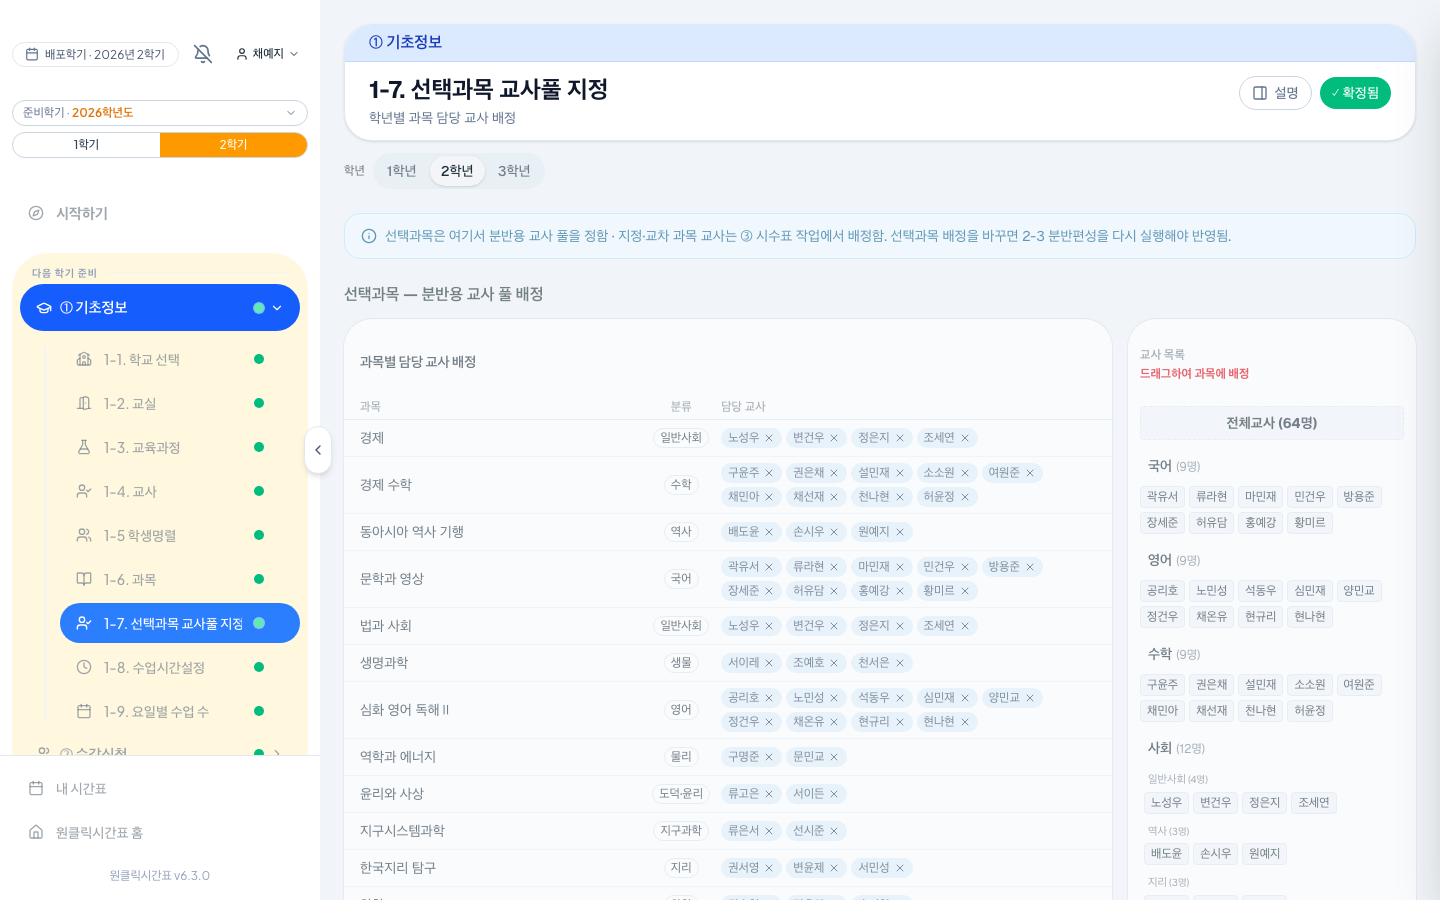Remove 방용준 from 문학과 영상 row
This screenshot has height=900, width=1440.
[1030, 567]
